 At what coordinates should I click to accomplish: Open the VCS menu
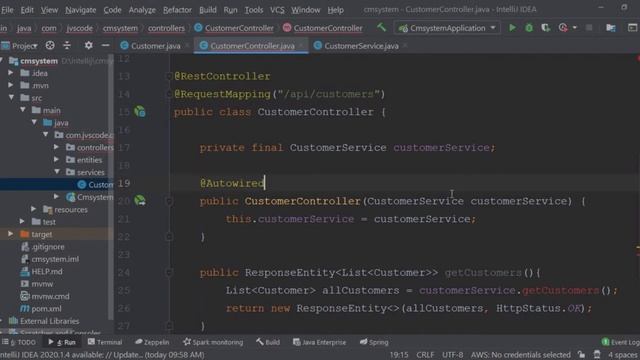(277, 9)
